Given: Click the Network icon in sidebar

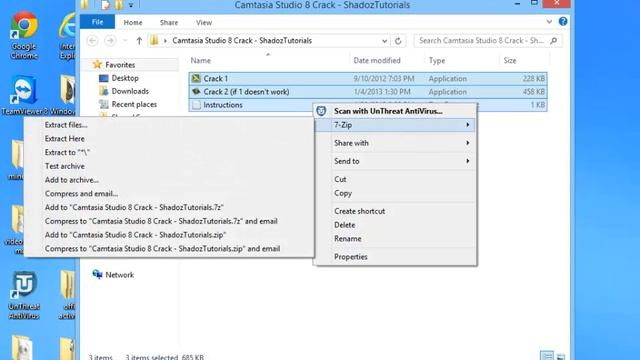Looking at the screenshot, I should tap(97, 274).
